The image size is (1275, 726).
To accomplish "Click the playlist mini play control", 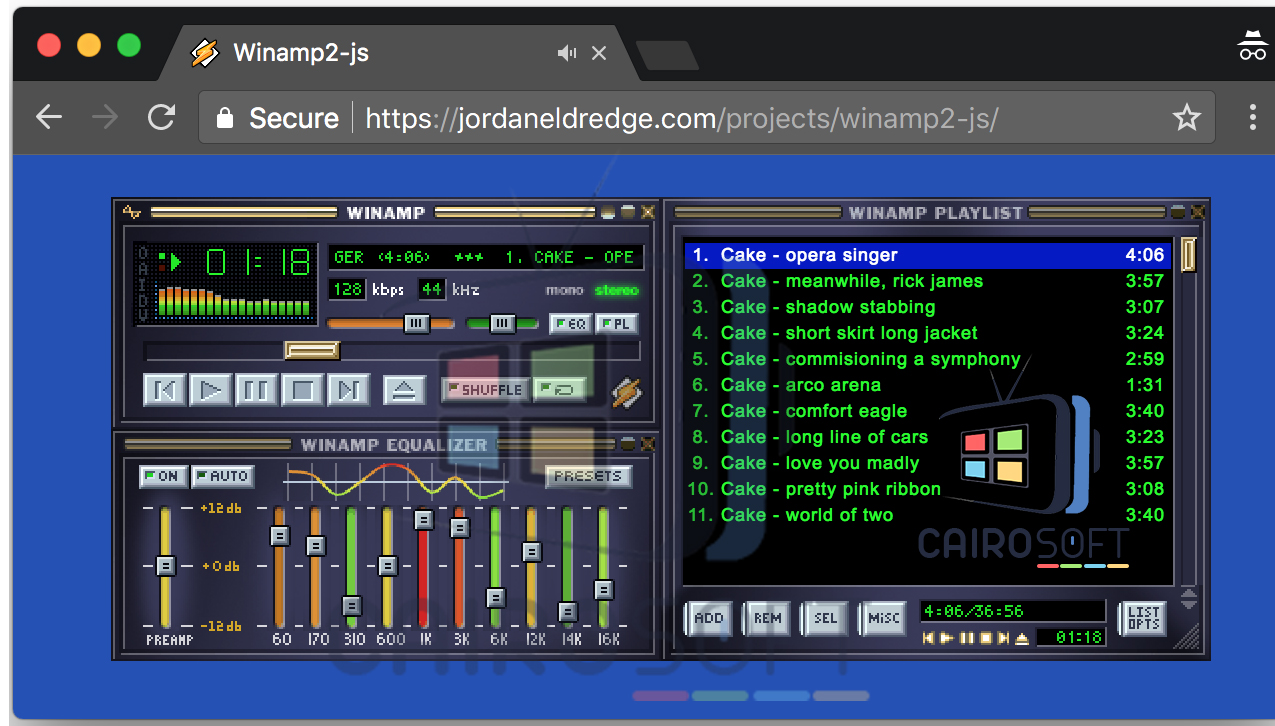I will pyautogui.click(x=947, y=638).
